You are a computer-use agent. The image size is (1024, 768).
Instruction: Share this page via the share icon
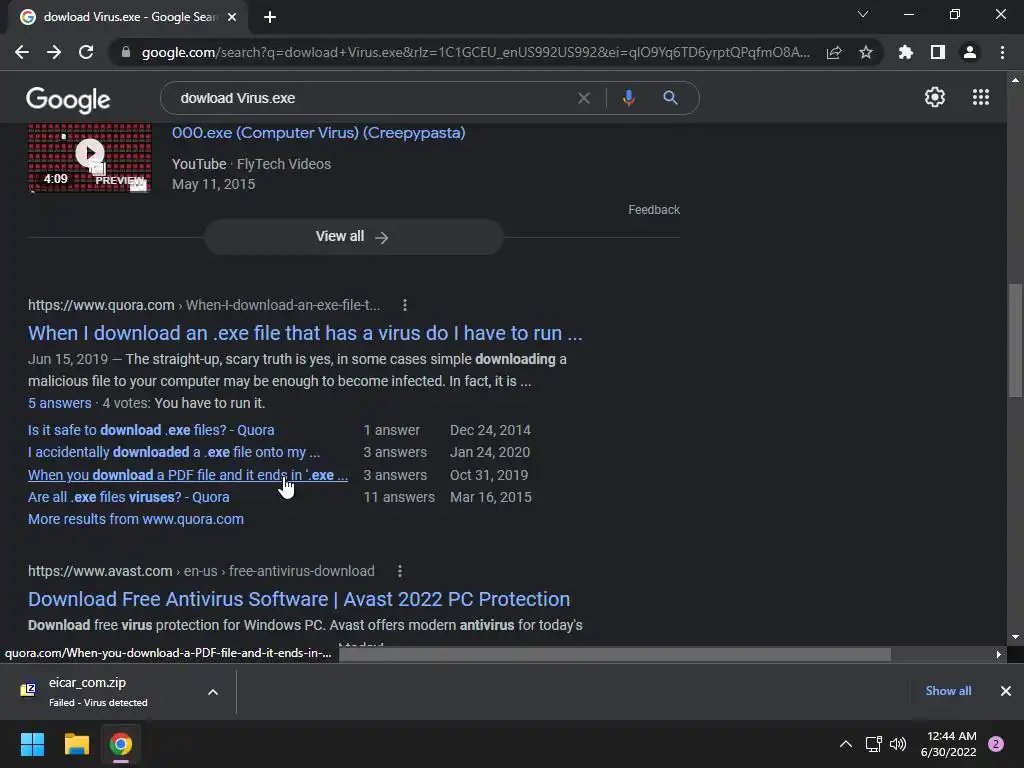click(834, 53)
